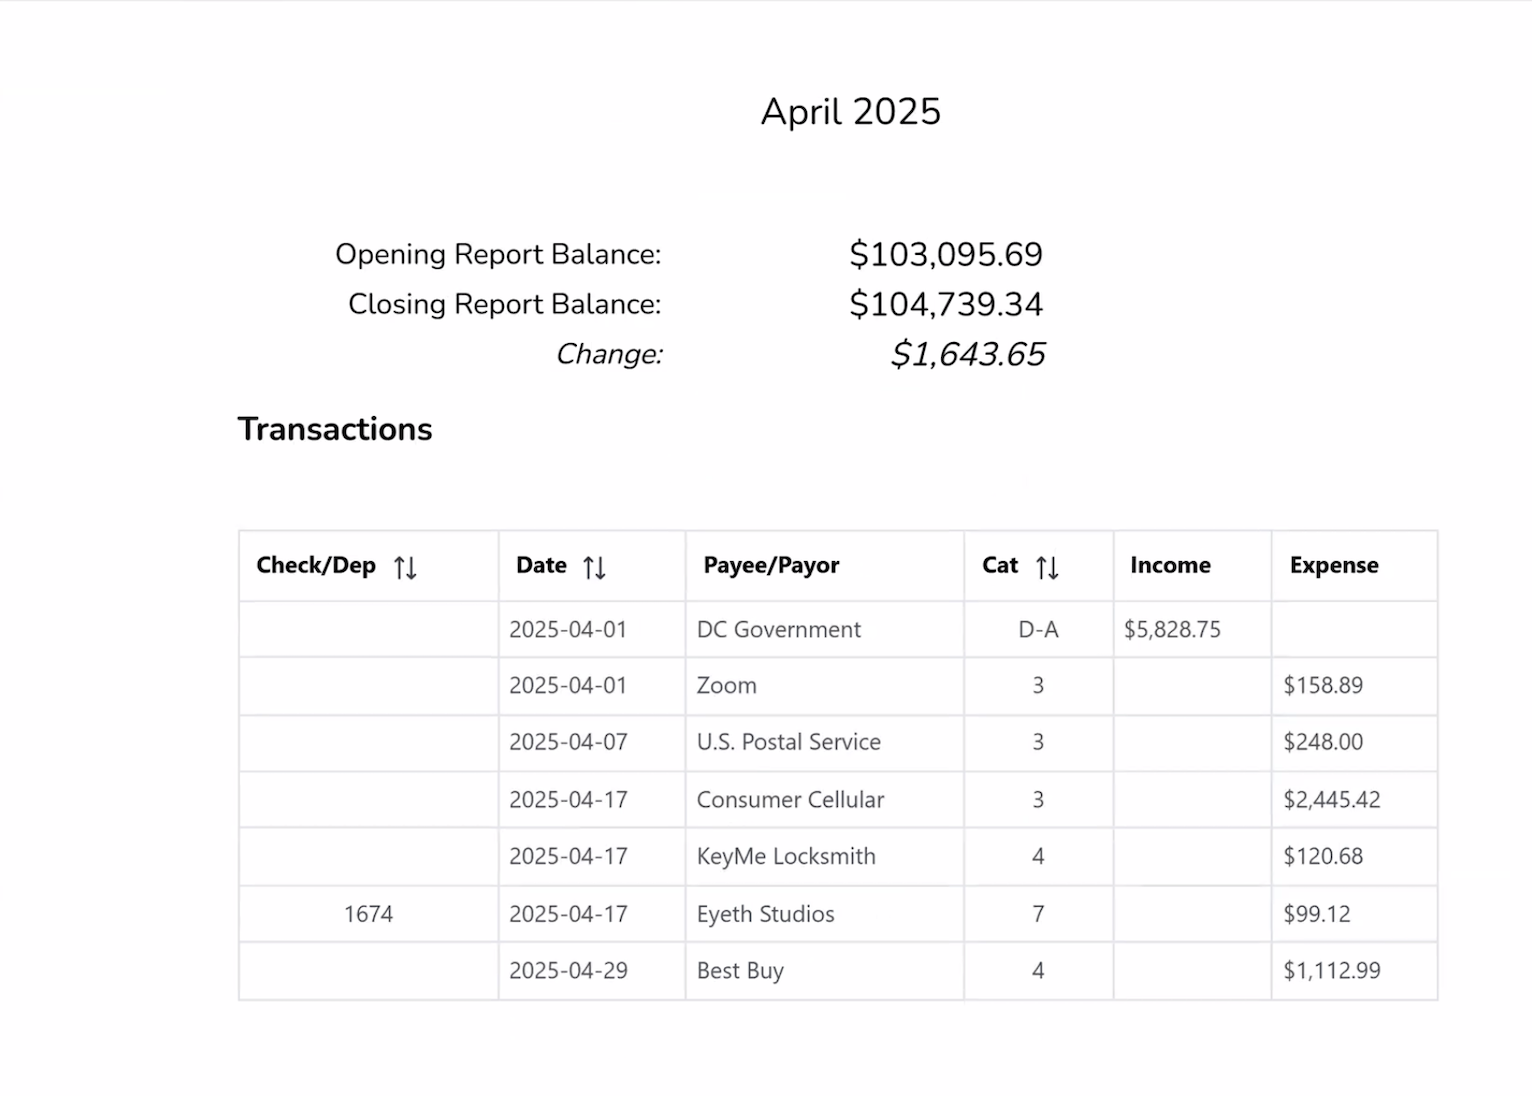1532x1096 pixels.
Task: Click the $5,828.75 income amount
Action: (1172, 629)
